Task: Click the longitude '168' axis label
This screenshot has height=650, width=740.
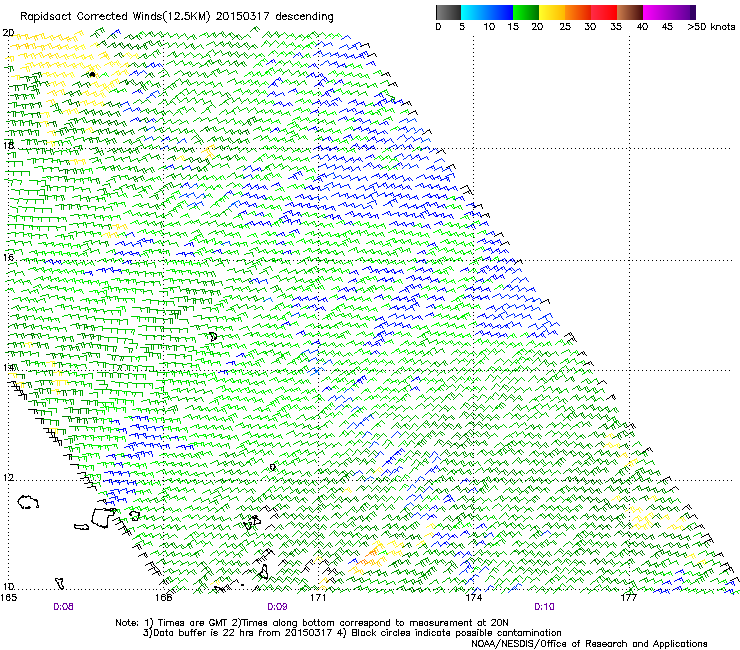Action: click(x=163, y=598)
